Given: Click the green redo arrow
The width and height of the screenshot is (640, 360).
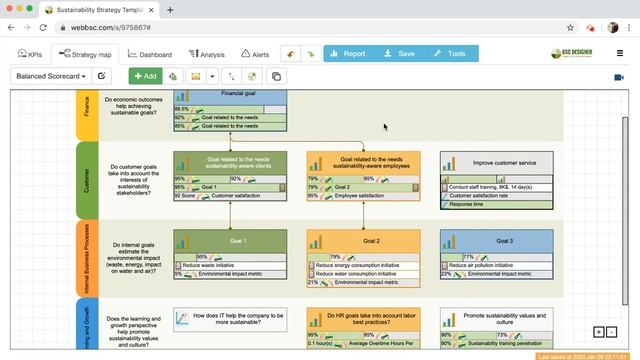Looking at the screenshot, I should tap(311, 54).
